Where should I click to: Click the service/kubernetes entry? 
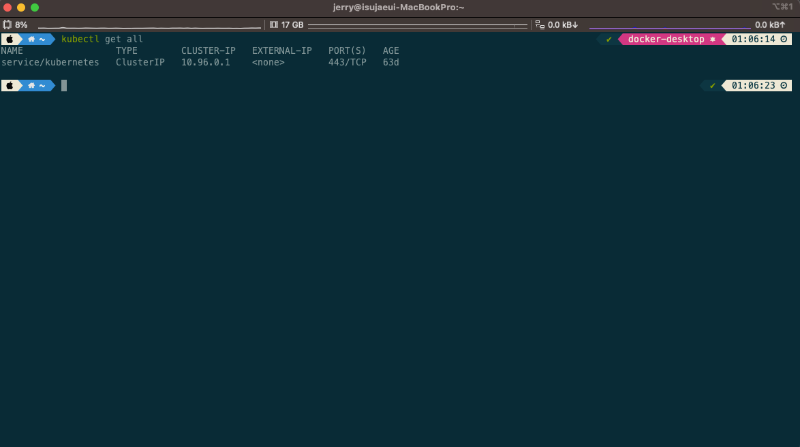coord(50,62)
